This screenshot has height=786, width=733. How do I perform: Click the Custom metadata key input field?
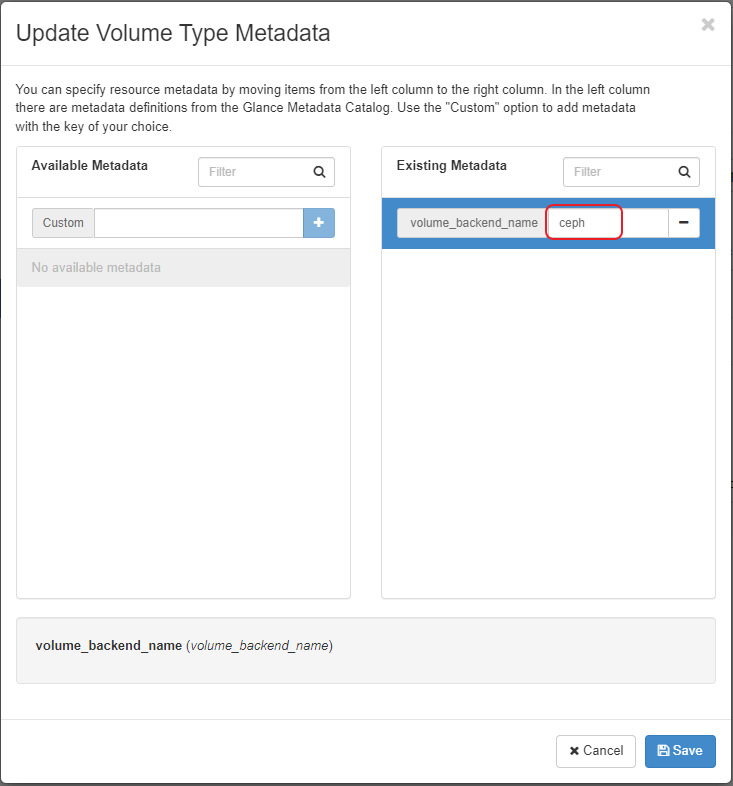[198, 223]
